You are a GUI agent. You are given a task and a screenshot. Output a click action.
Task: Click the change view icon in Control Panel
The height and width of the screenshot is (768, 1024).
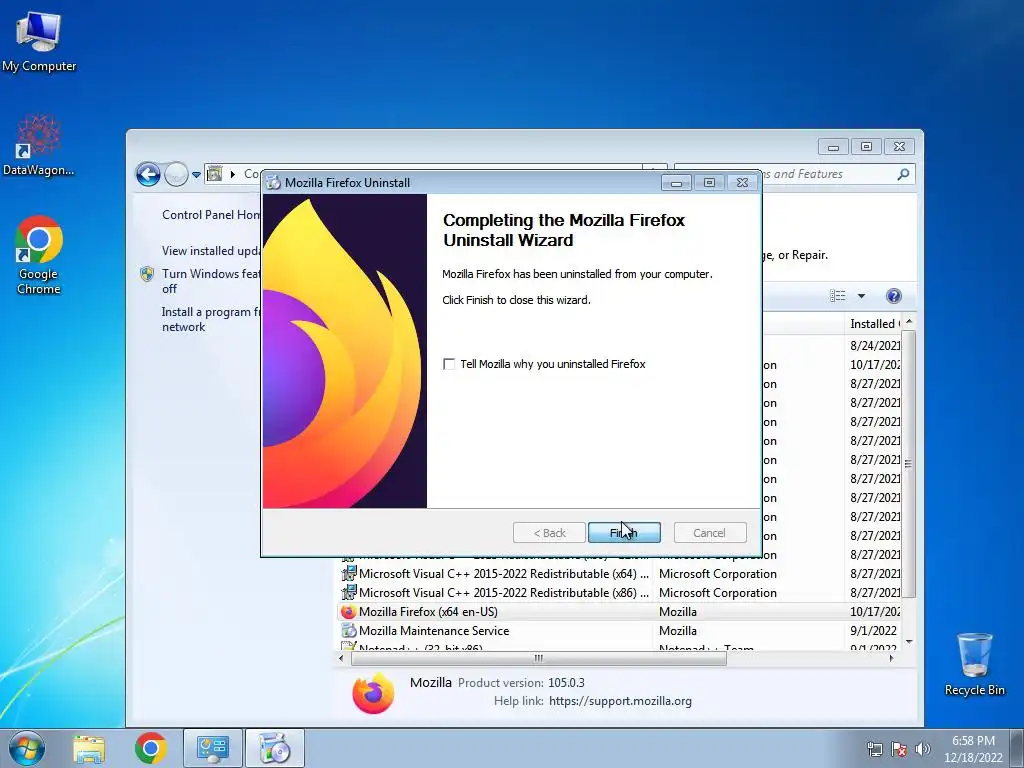tap(837, 296)
